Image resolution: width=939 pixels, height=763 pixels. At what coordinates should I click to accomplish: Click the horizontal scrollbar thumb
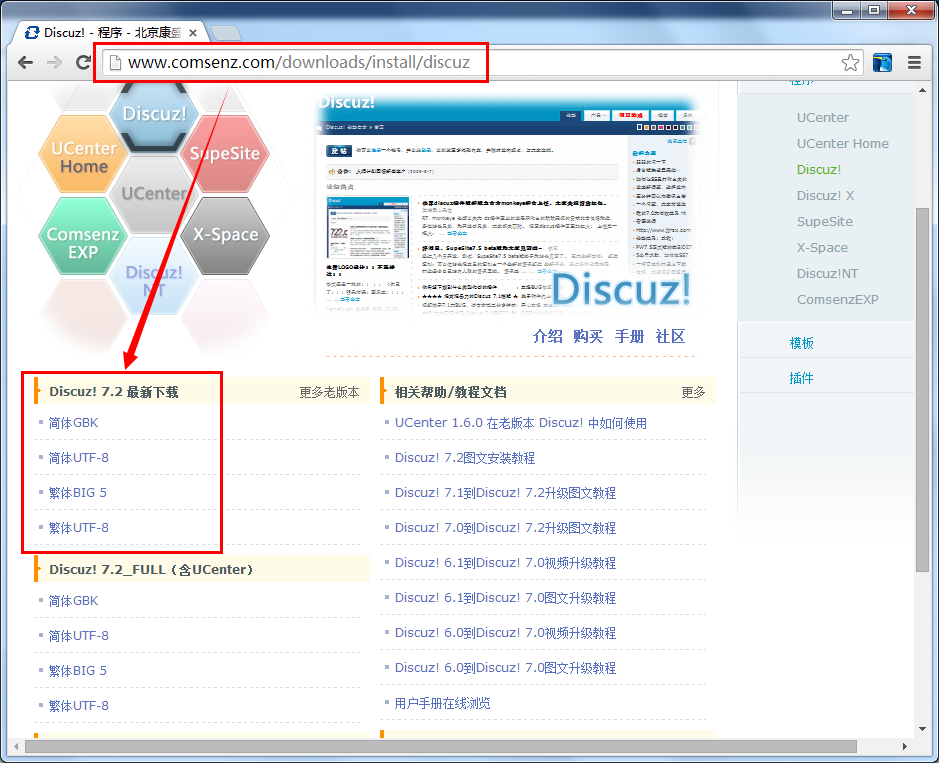[x=441, y=747]
